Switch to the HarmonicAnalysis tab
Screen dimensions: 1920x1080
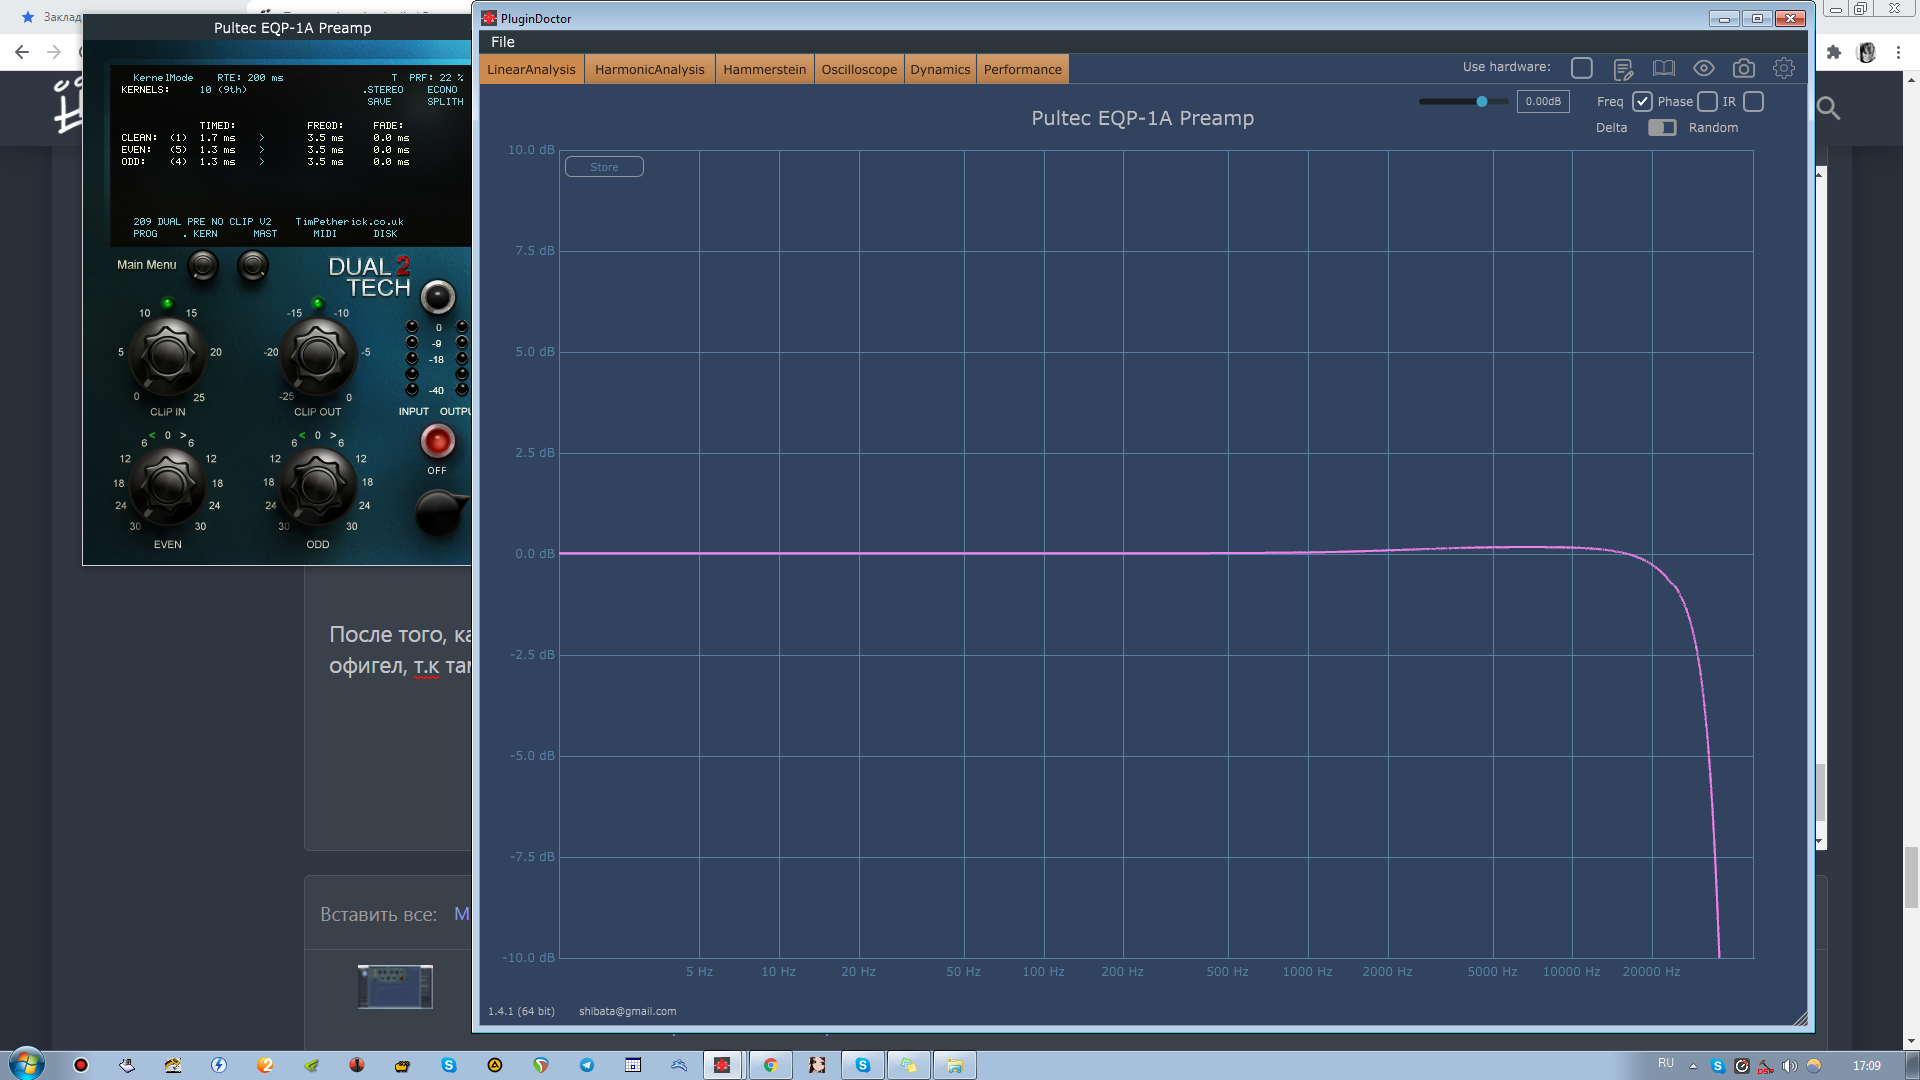click(x=649, y=69)
